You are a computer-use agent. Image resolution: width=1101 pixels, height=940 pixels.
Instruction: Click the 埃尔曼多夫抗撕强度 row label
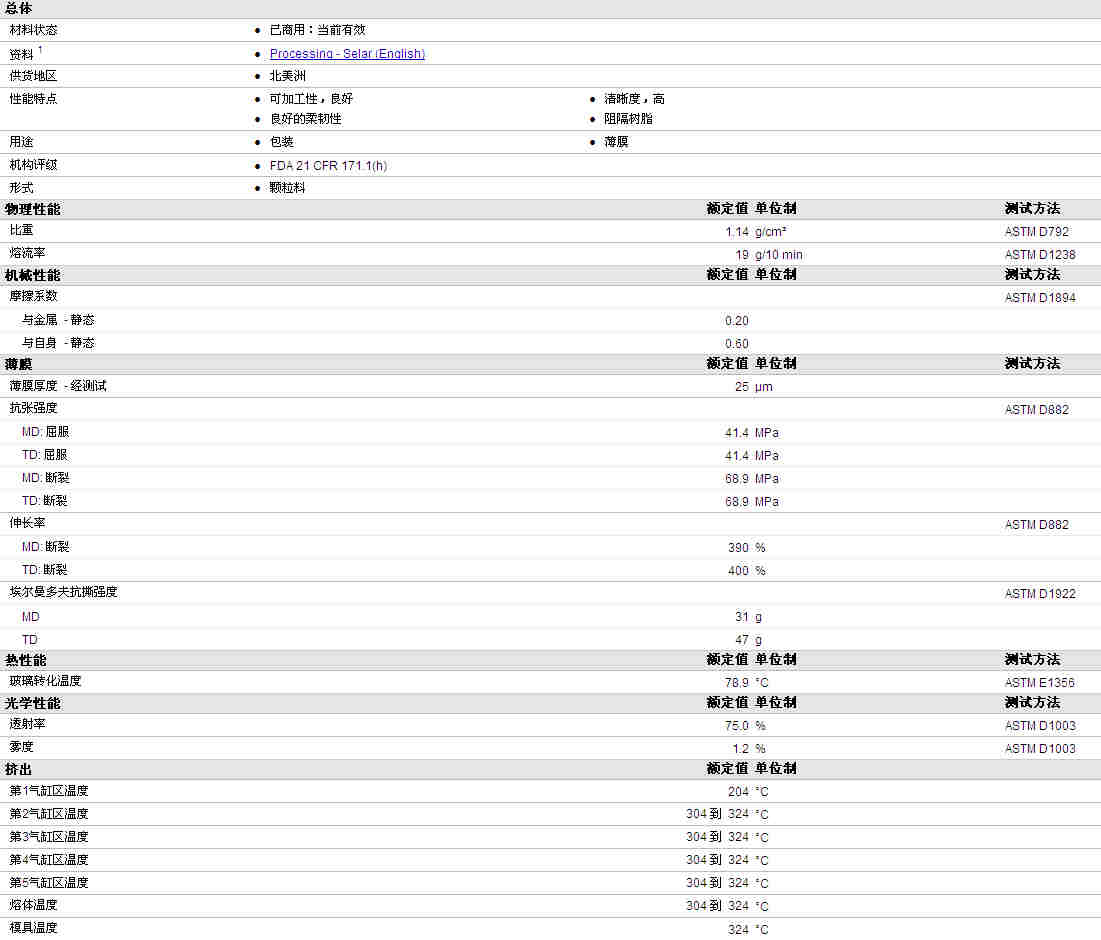pyautogui.click(x=63, y=592)
